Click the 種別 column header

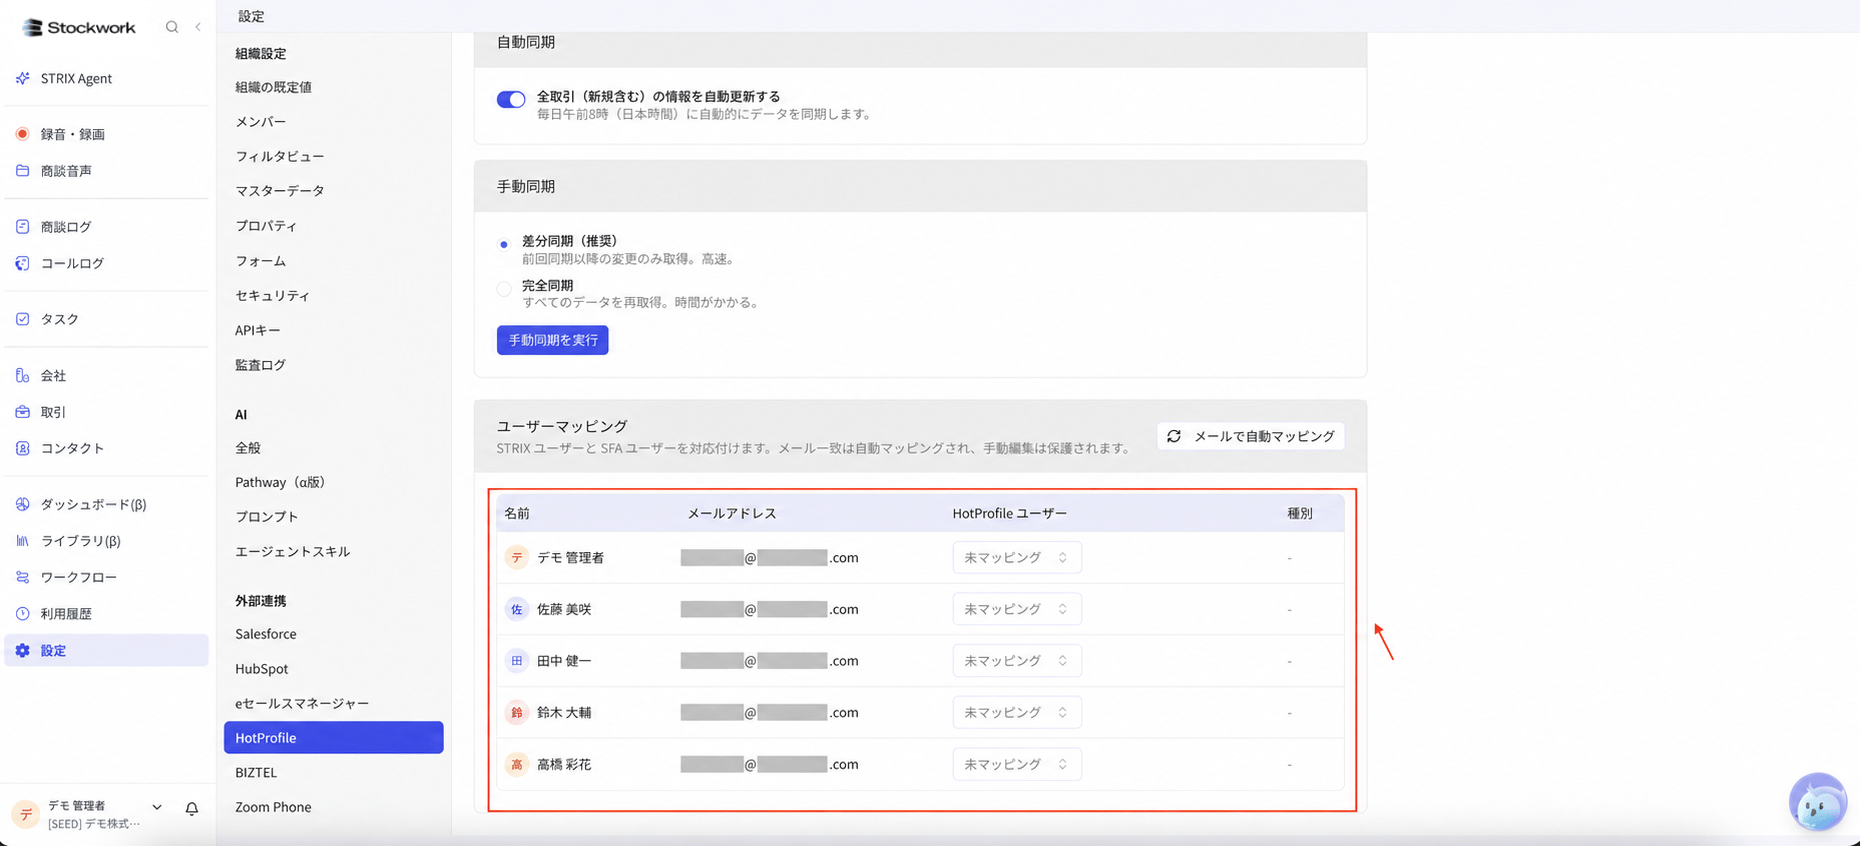tap(1300, 513)
